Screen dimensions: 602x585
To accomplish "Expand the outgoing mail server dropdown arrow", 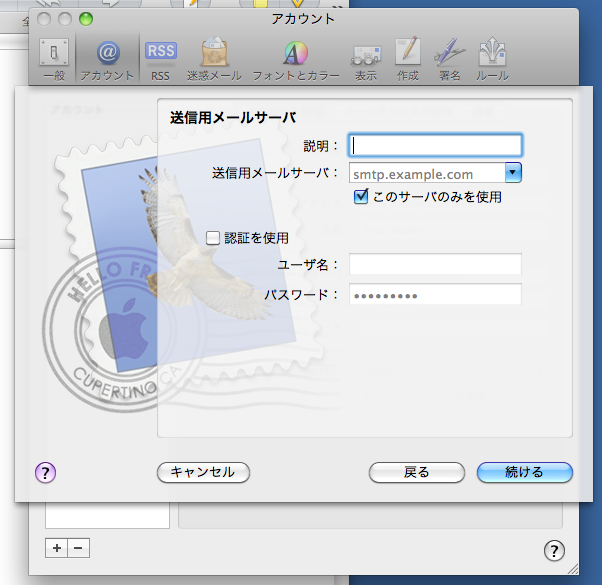I will pyautogui.click(x=513, y=173).
